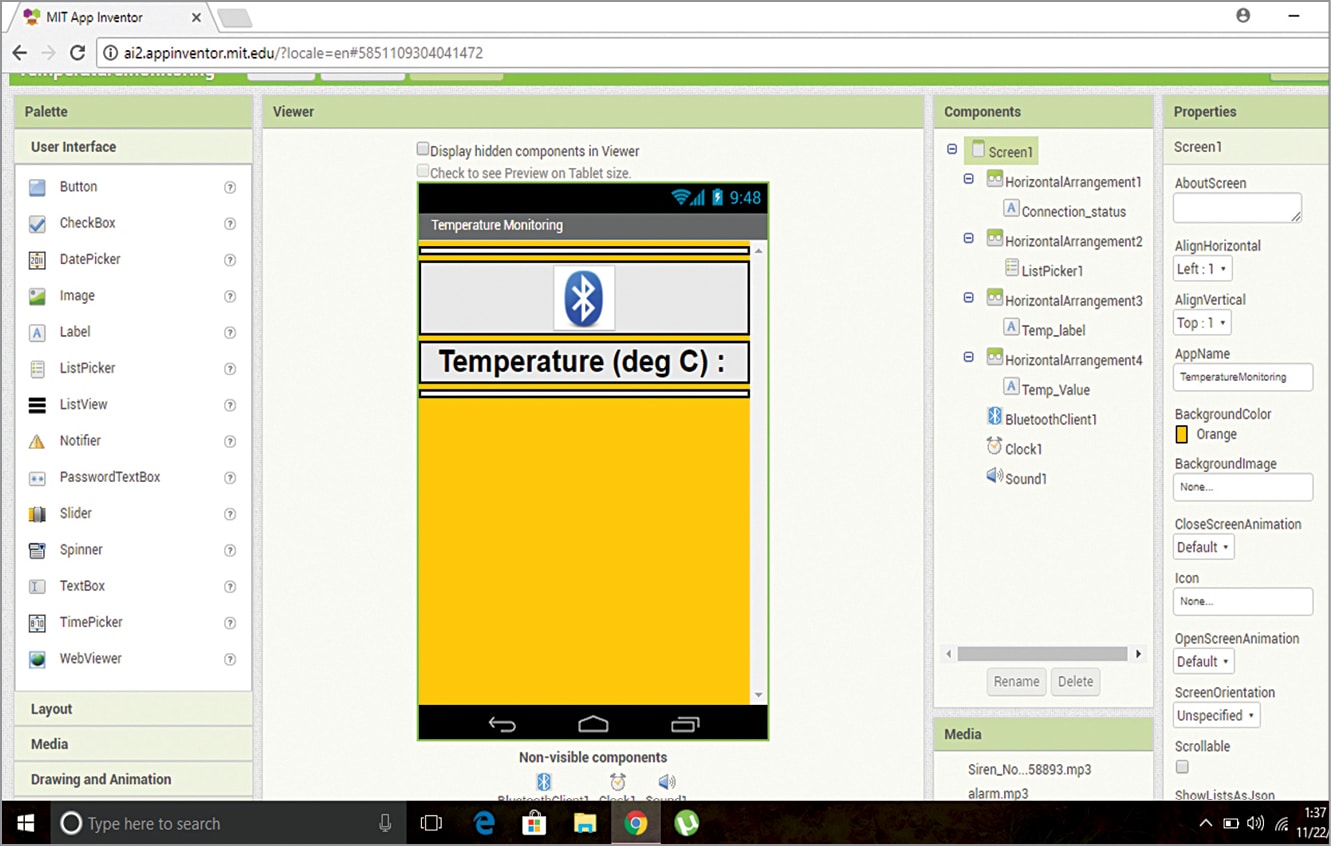Image resolution: width=1331 pixels, height=846 pixels.
Task: Collapse HorizontalArrangement2 in the Components tree
Action: pos(968,238)
